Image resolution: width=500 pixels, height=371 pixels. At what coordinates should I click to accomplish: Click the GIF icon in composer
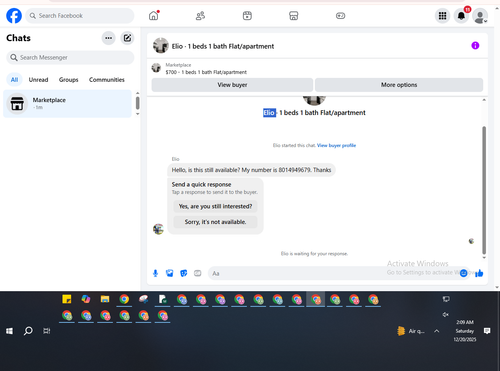(198, 273)
